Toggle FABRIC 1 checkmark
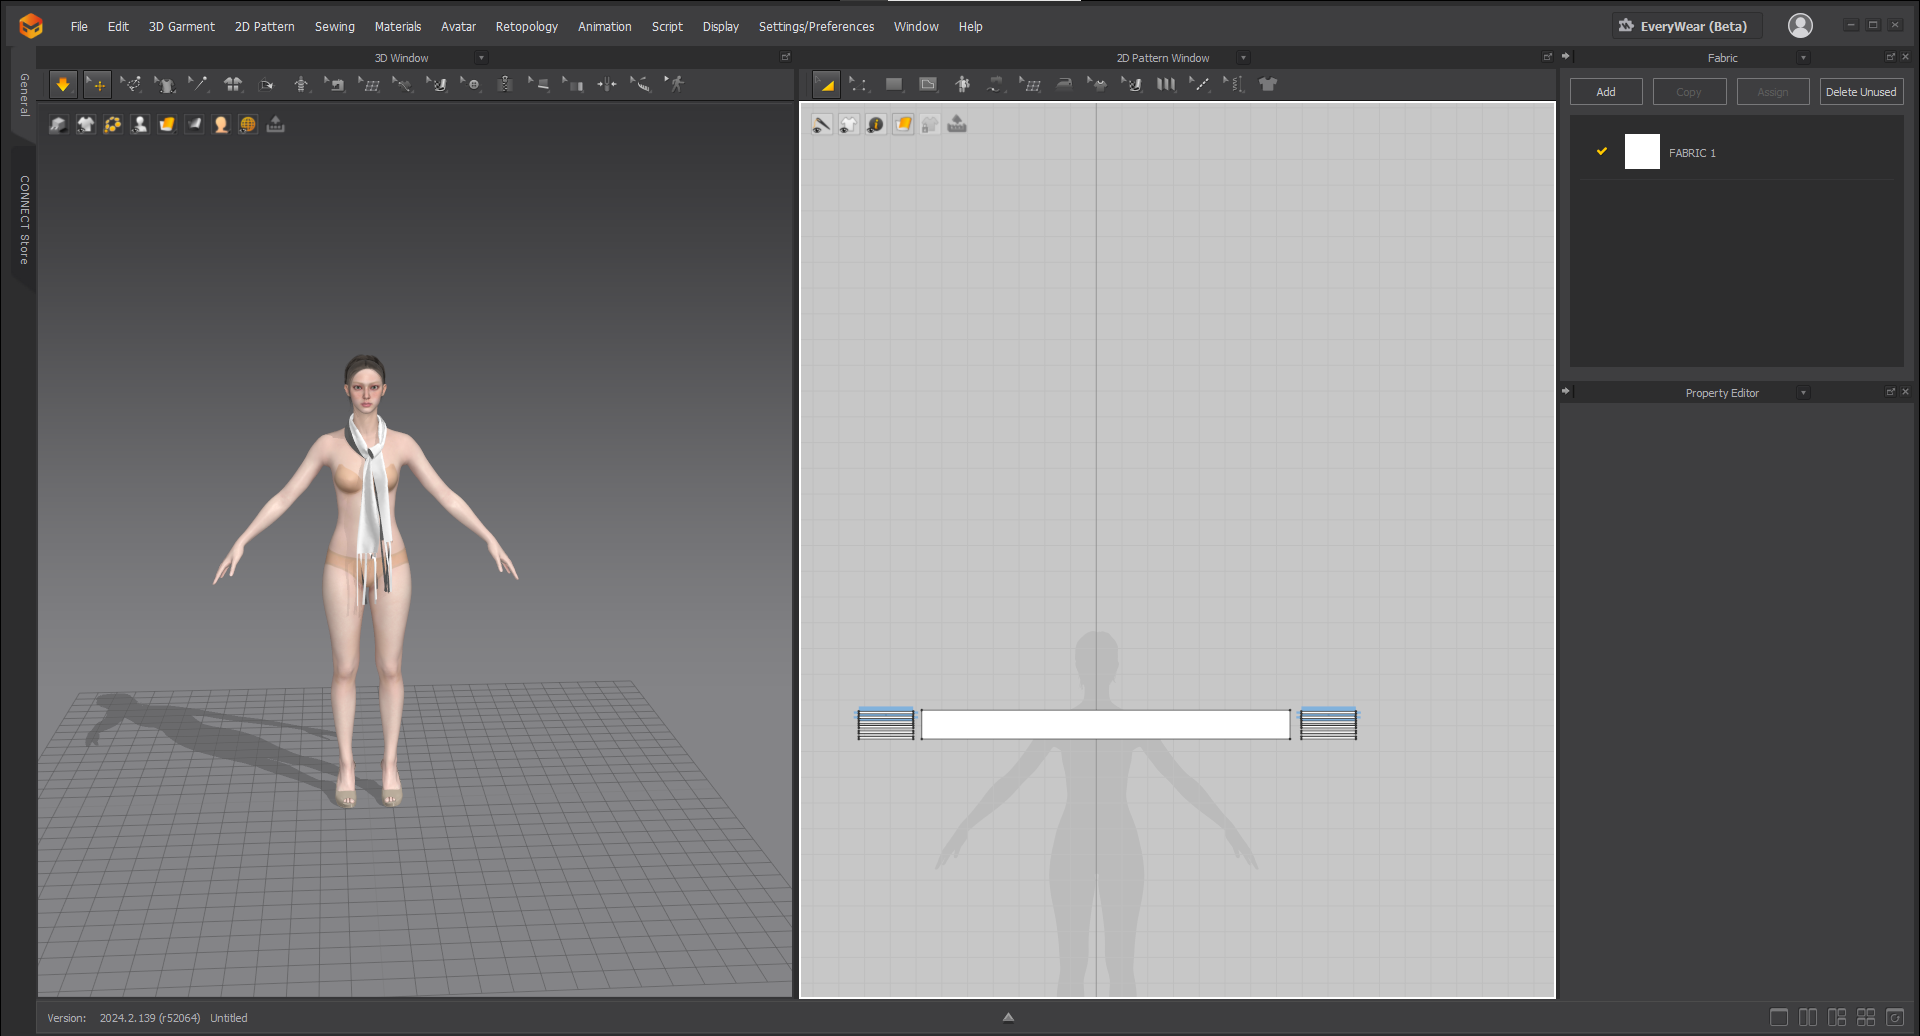Screen dimensions: 1920x1036 [1602, 151]
